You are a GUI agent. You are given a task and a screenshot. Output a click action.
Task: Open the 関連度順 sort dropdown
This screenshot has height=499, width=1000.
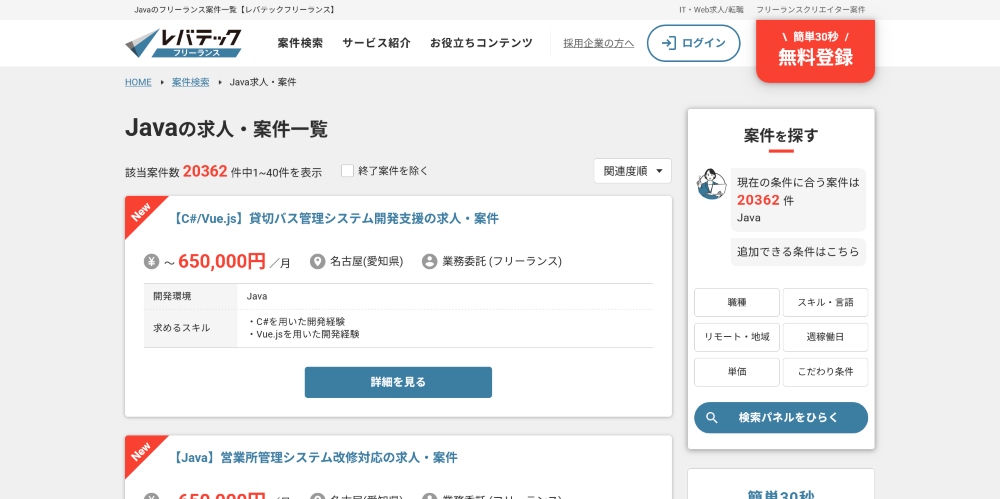tap(633, 171)
